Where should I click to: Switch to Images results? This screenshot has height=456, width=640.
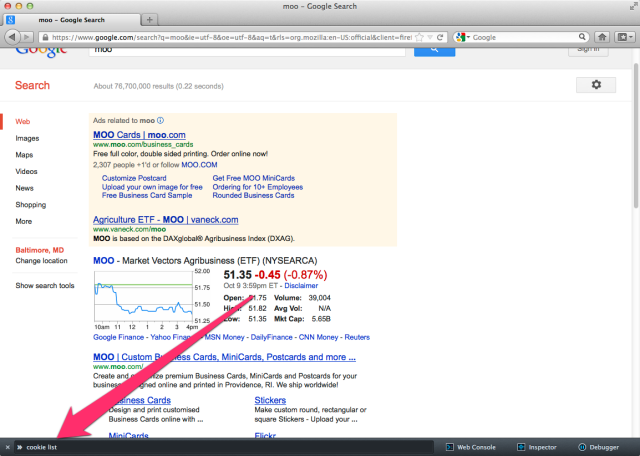pyautogui.click(x=27, y=138)
